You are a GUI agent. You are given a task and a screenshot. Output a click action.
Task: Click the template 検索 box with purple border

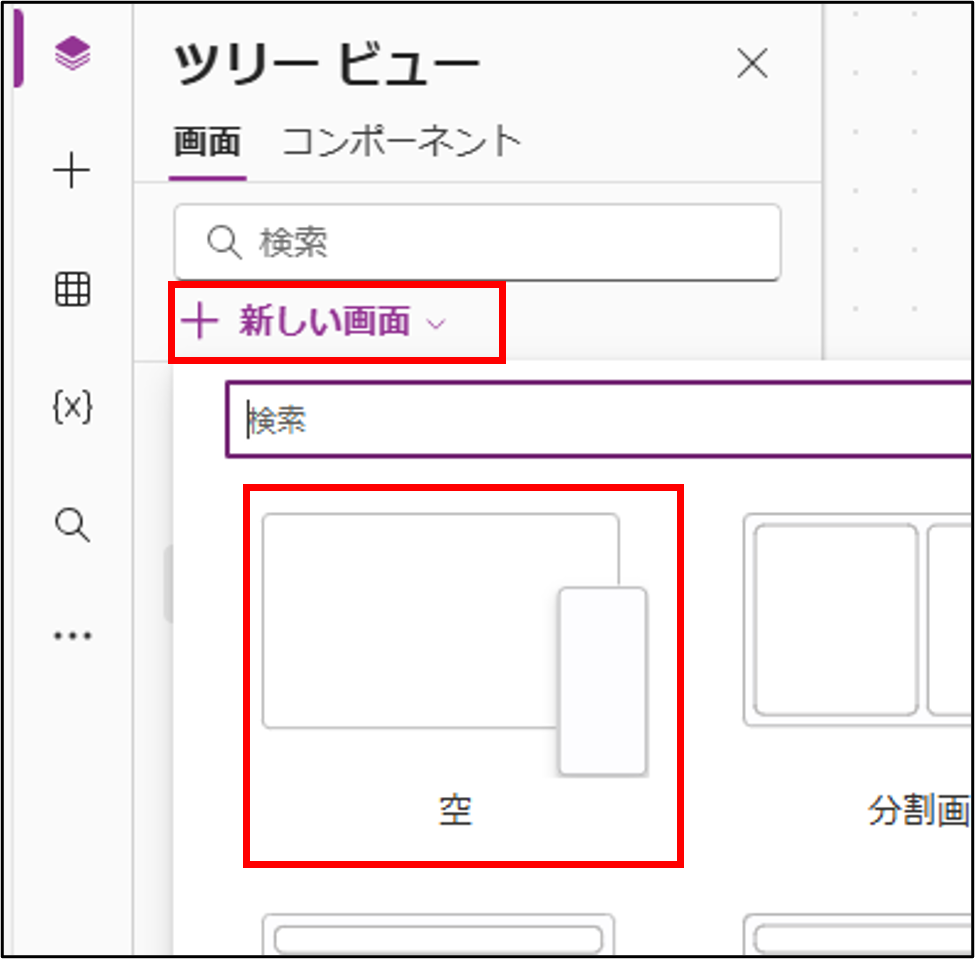(600, 421)
